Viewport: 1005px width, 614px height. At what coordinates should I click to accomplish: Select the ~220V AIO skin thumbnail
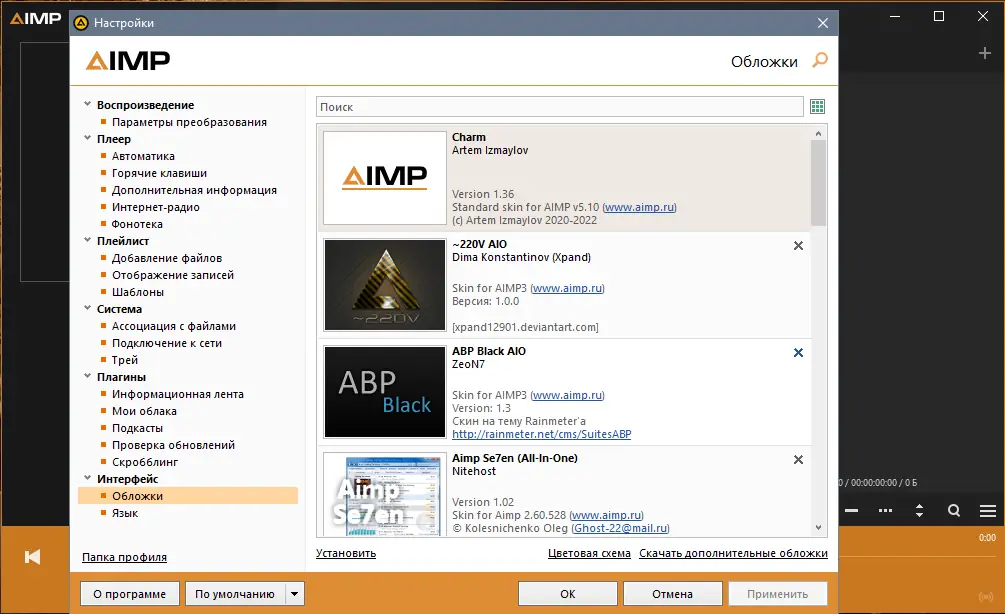(385, 285)
